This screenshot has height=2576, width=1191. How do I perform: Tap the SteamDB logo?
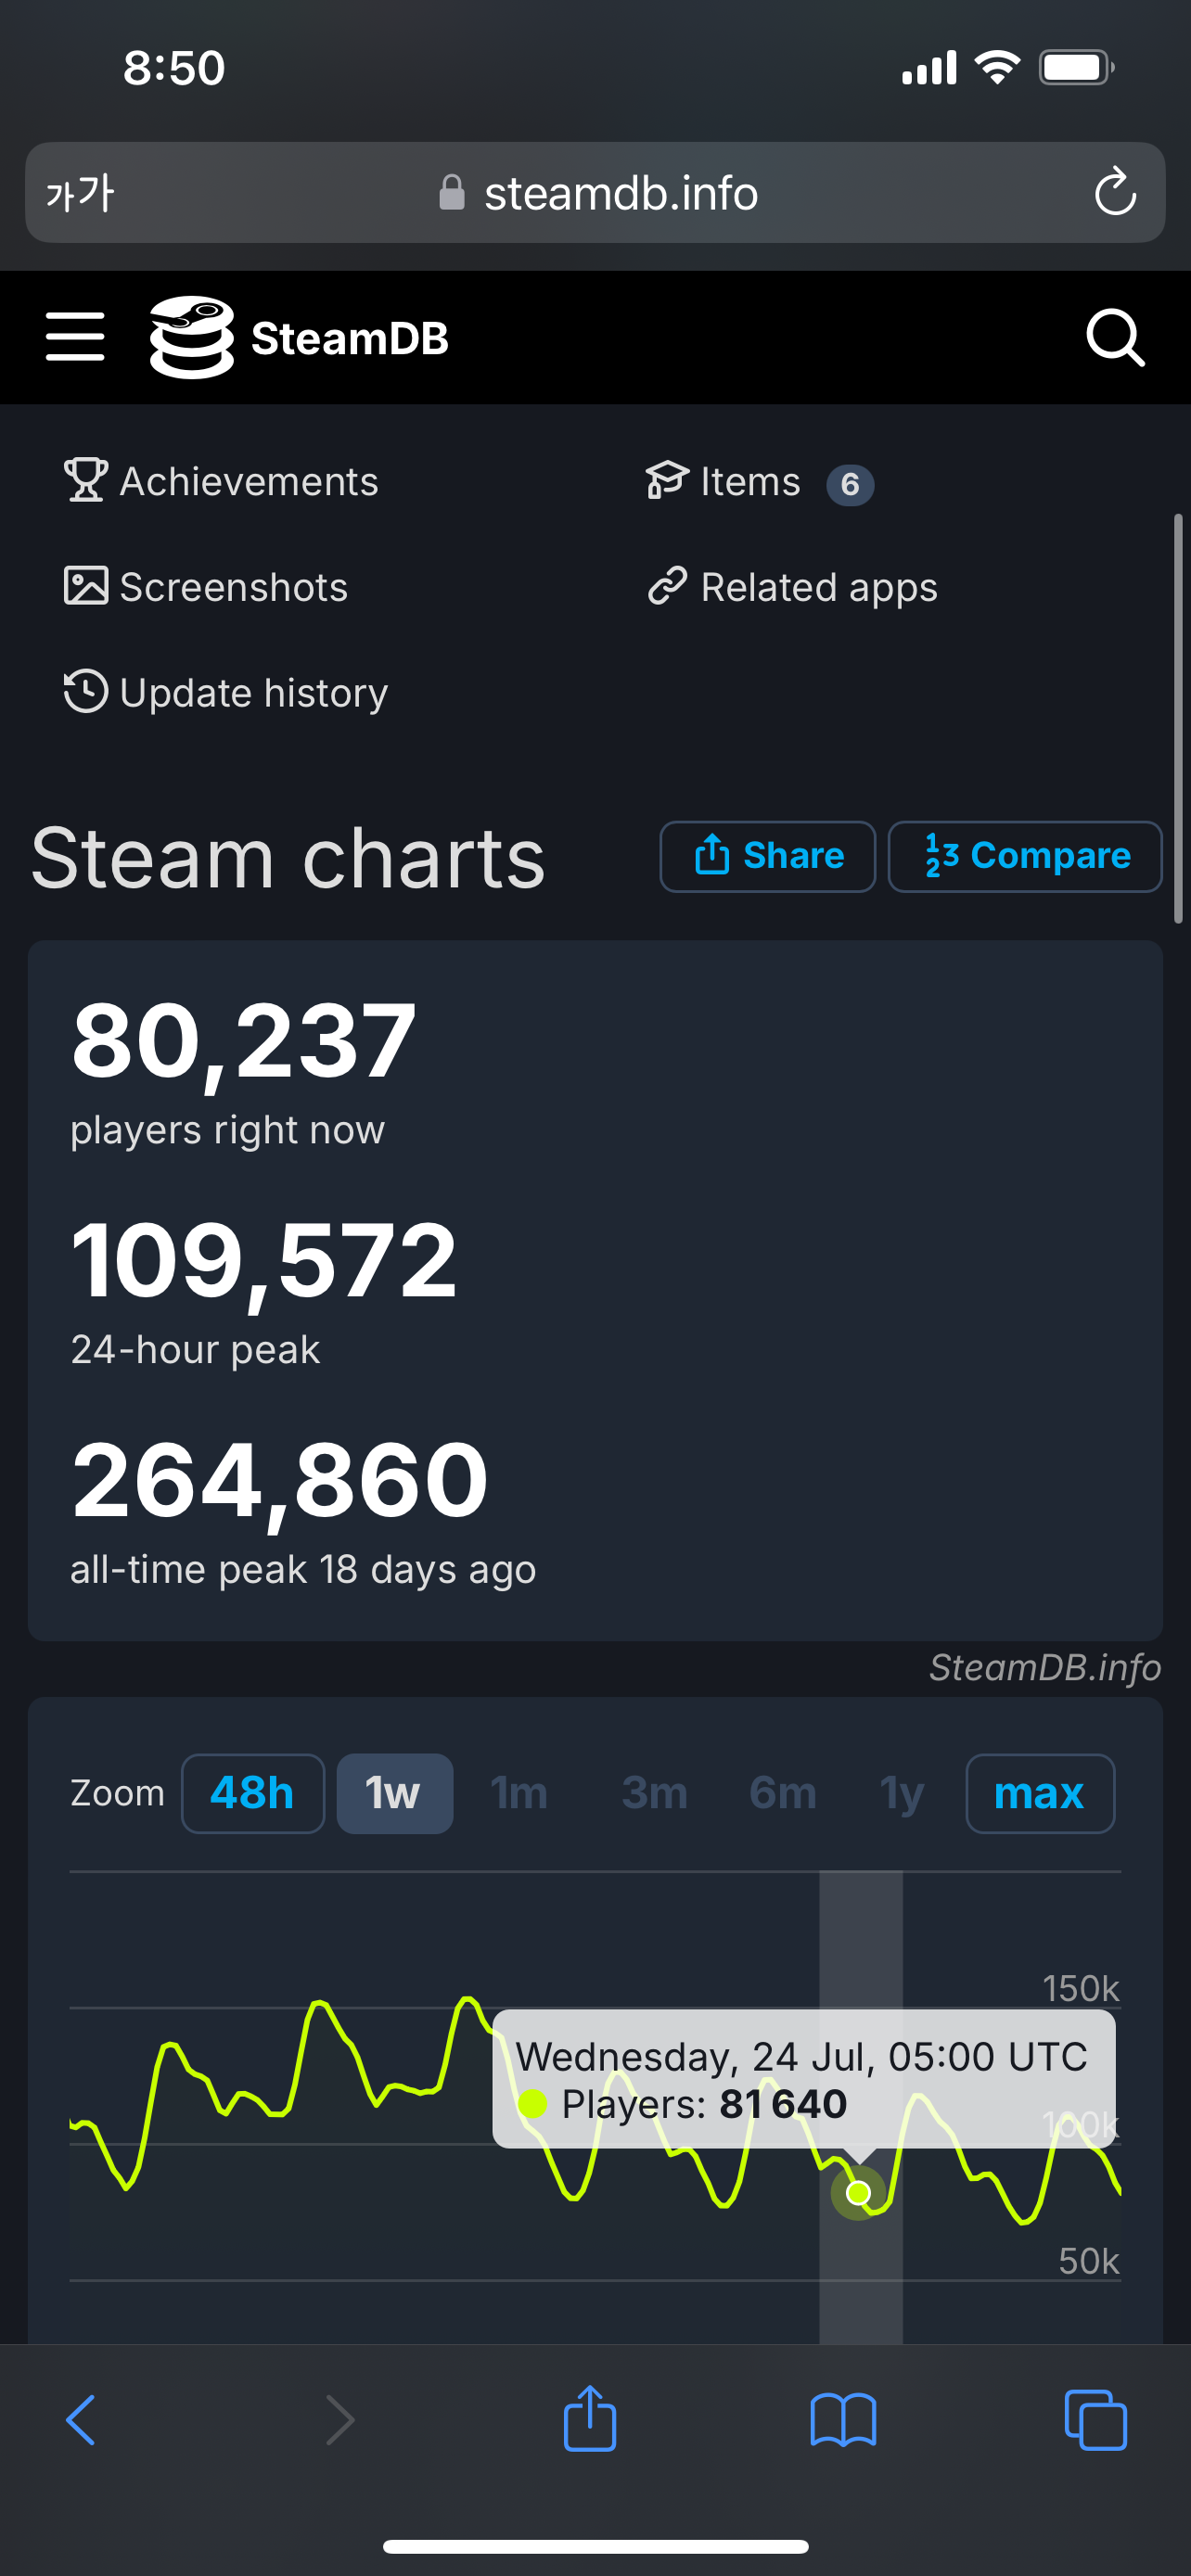(299, 338)
